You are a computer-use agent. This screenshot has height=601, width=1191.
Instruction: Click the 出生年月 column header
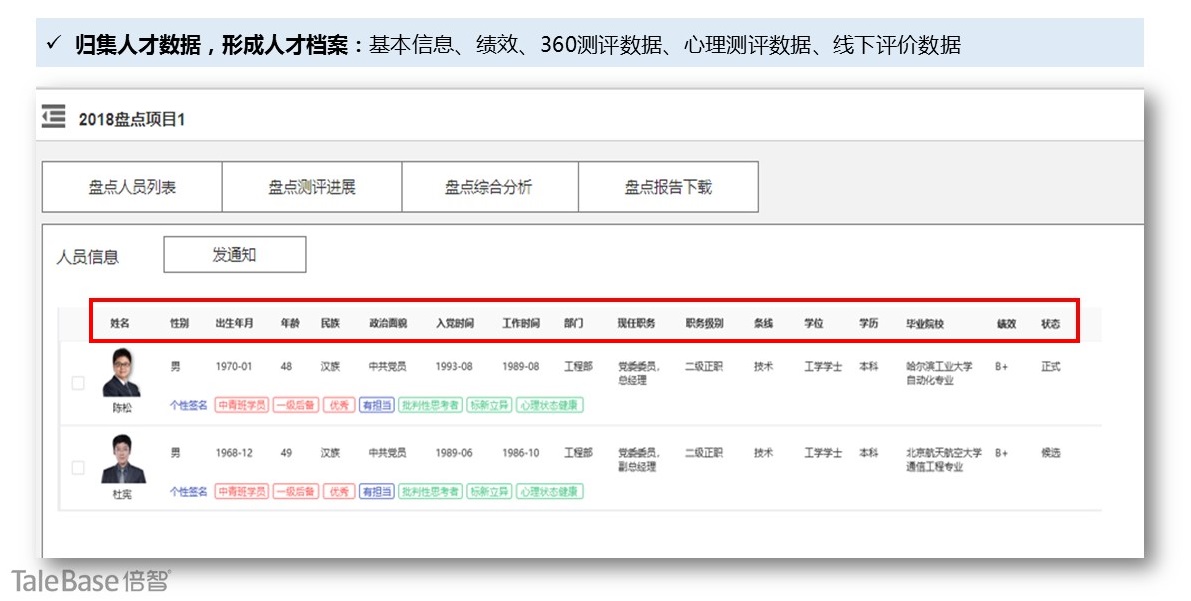(235, 324)
